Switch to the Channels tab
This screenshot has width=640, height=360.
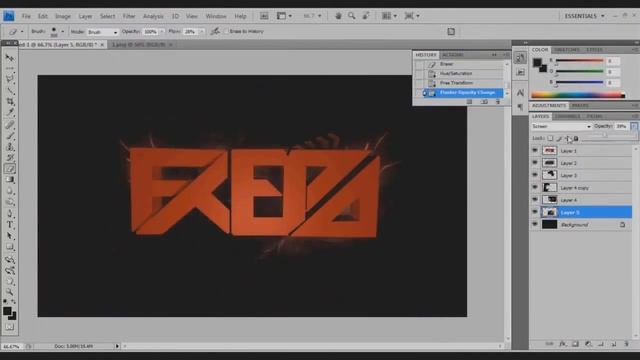(567, 117)
